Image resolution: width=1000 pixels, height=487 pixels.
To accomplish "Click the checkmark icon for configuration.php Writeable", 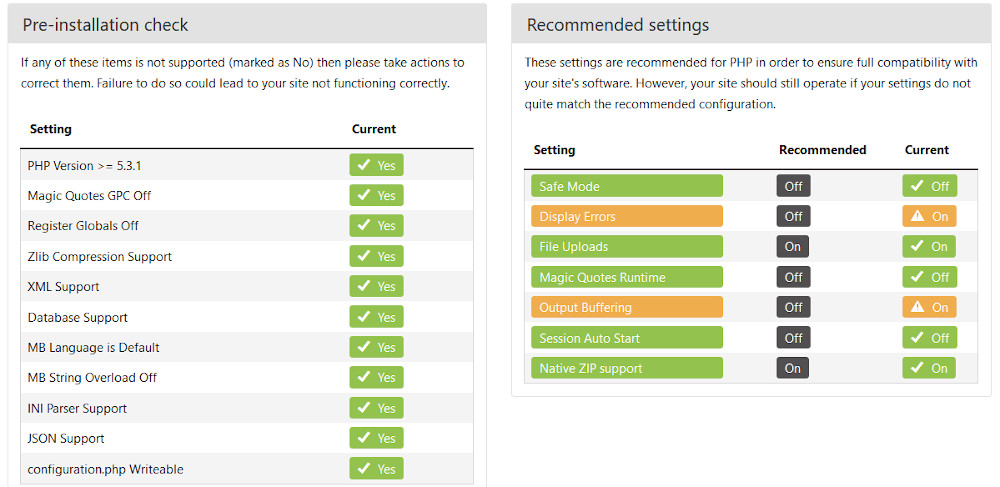I will pyautogui.click(x=364, y=469).
